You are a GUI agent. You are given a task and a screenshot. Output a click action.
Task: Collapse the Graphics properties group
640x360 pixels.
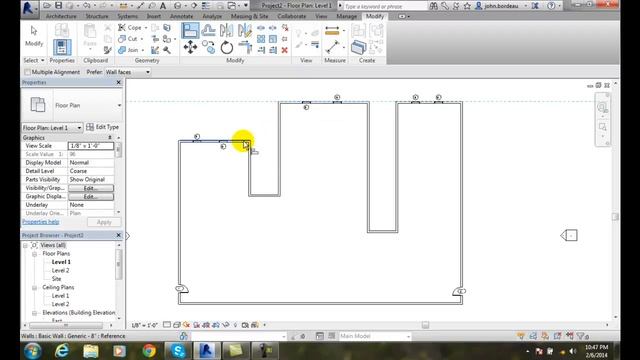(x=110, y=138)
